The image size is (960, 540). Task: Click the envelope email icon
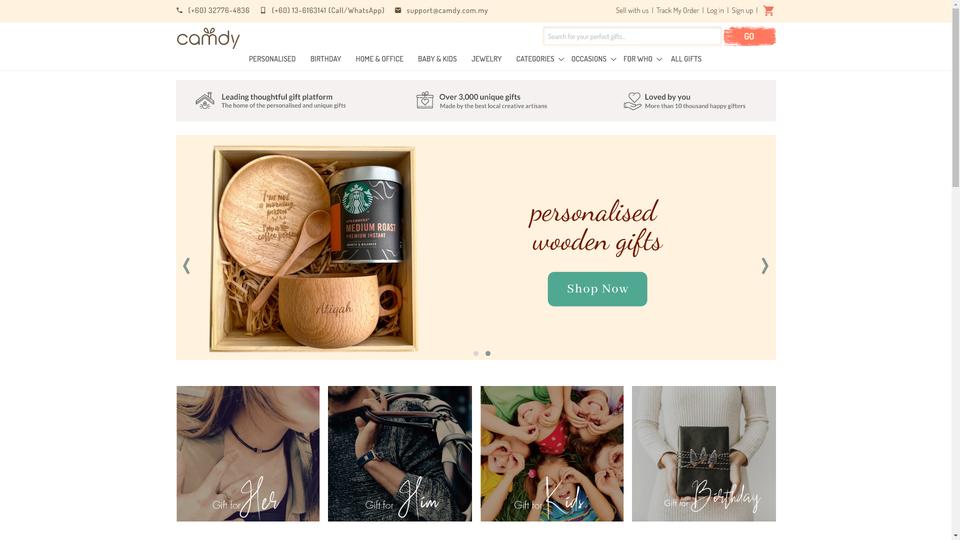pyautogui.click(x=398, y=10)
